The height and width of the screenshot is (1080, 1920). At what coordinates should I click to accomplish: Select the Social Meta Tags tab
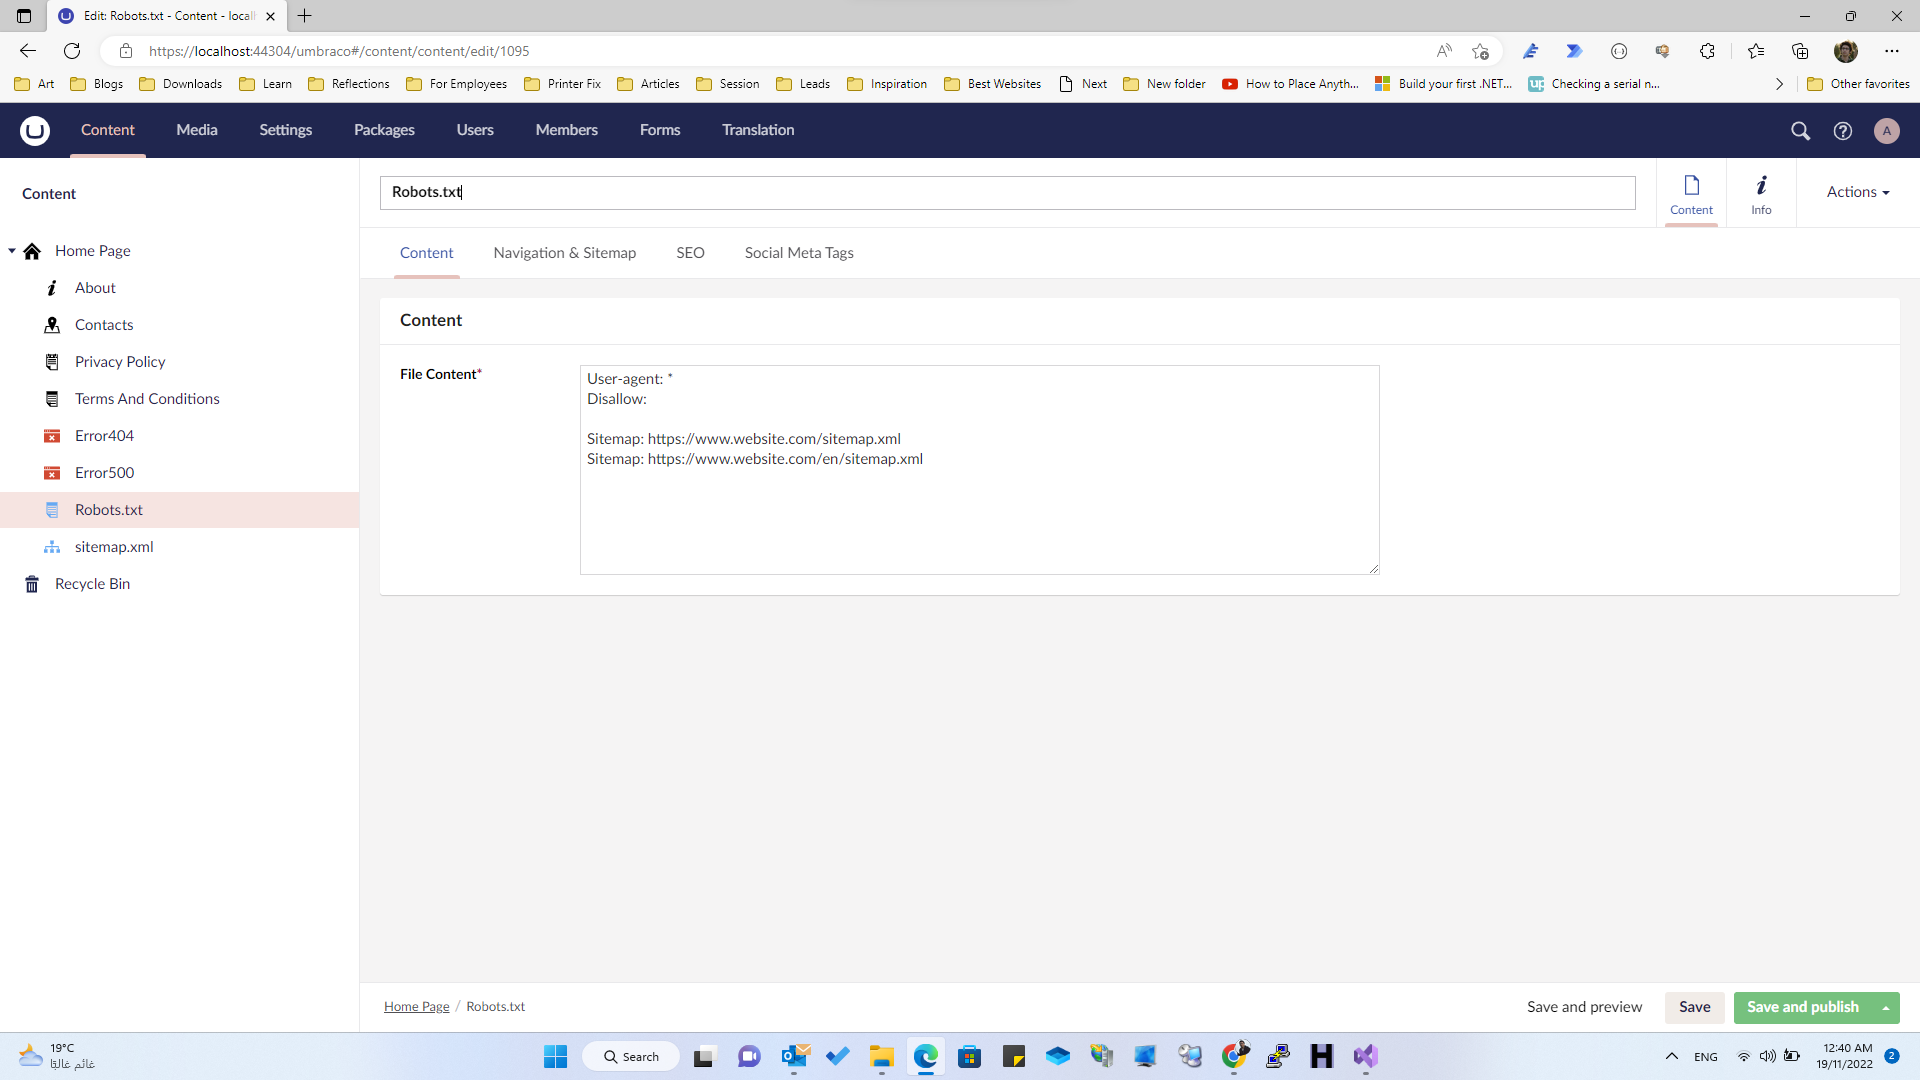pyautogui.click(x=799, y=253)
